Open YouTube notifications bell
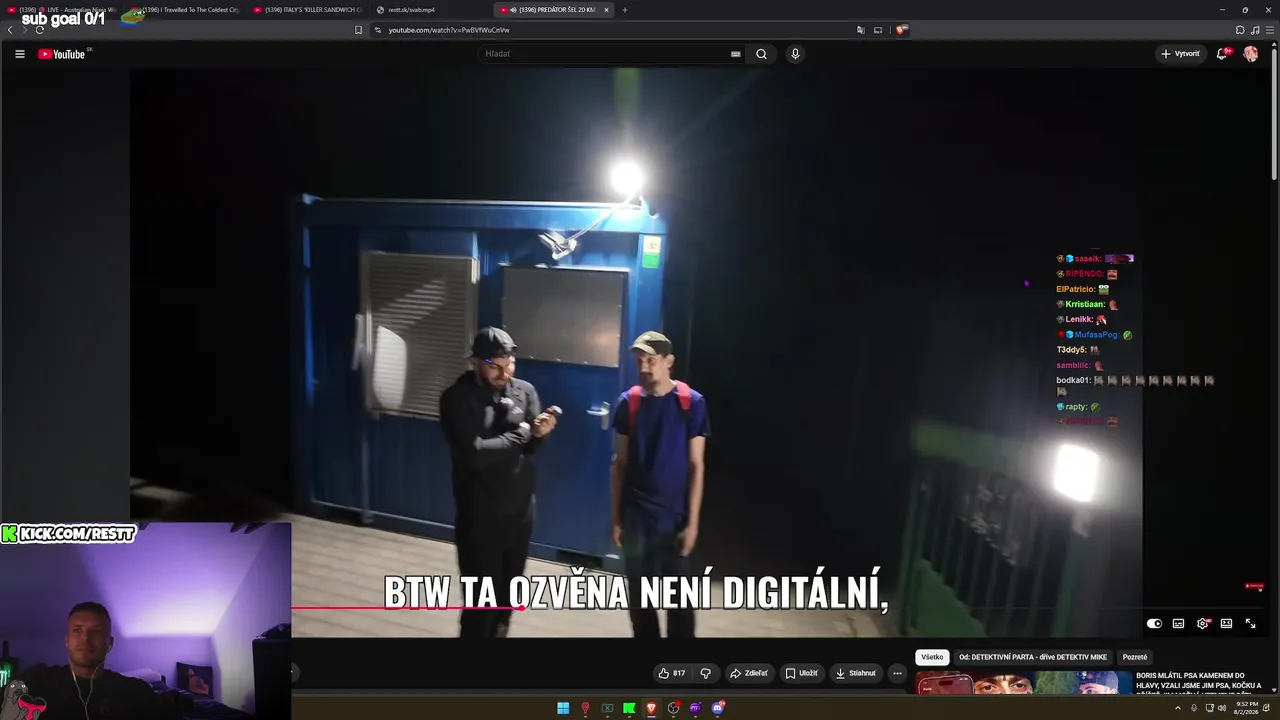Image resolution: width=1280 pixels, height=720 pixels. click(1222, 54)
